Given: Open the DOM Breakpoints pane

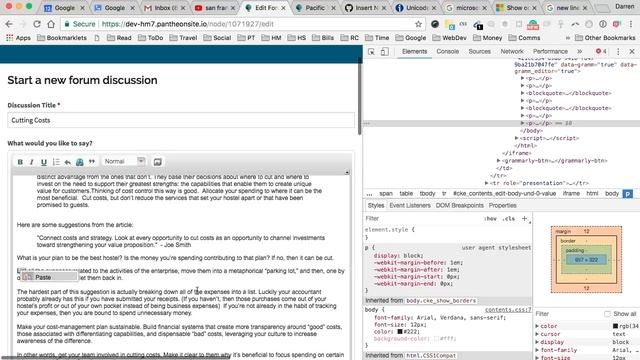Looking at the screenshot, I should tap(459, 206).
